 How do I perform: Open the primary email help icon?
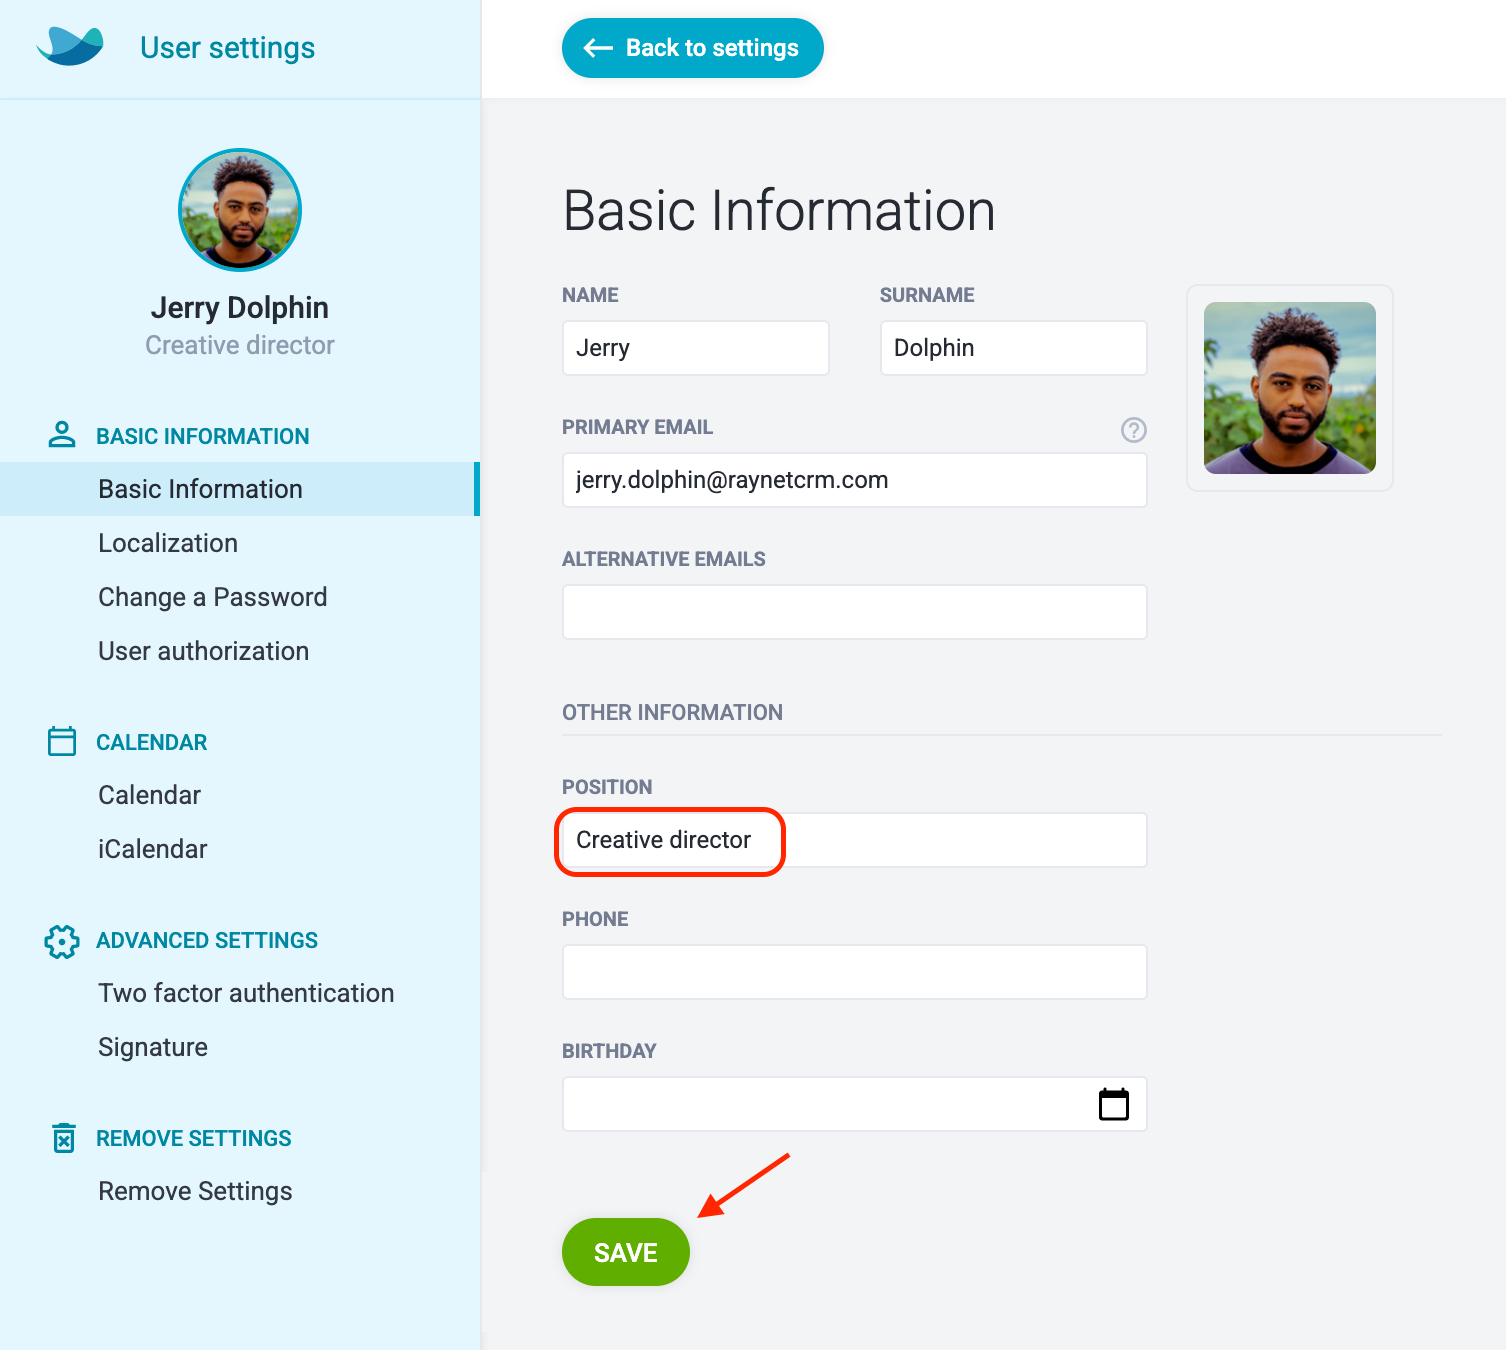point(1133,430)
